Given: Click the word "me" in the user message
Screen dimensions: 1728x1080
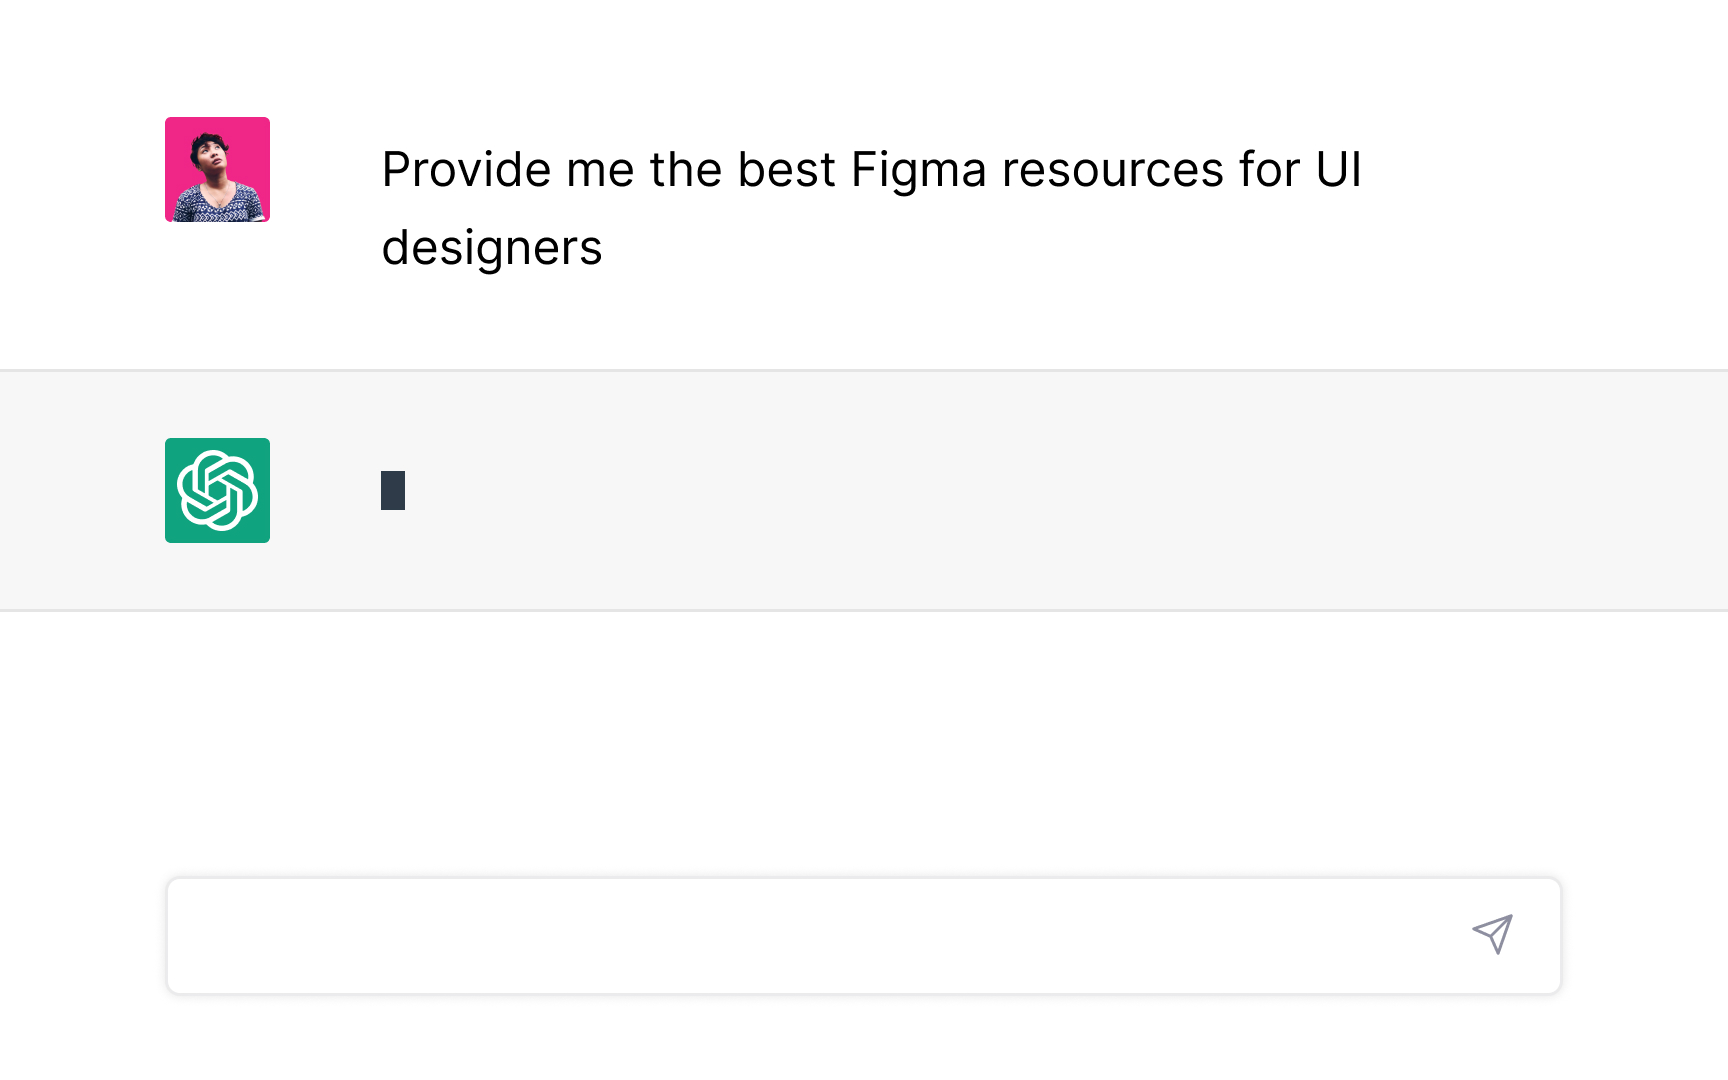Looking at the screenshot, I should pyautogui.click(x=600, y=170).
